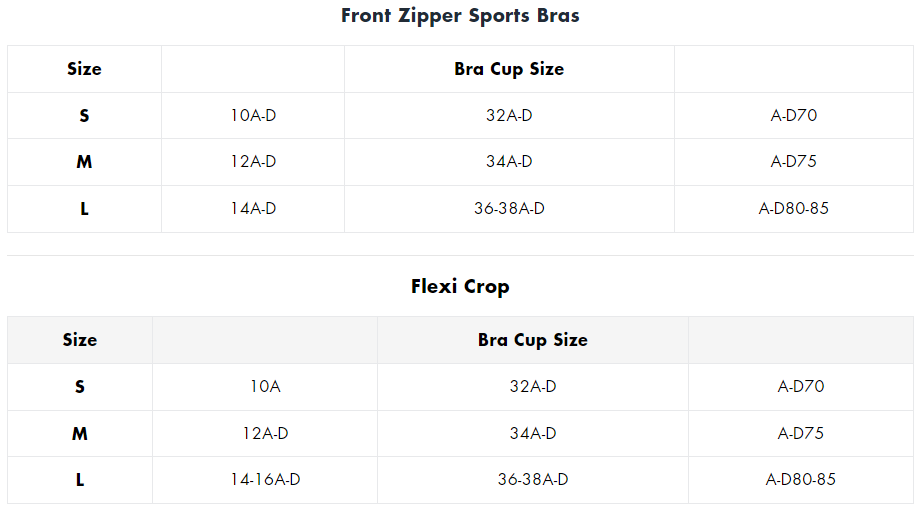Click A-D80-85 in the Front Zipper table
Image resolution: width=924 pixels, height=509 pixels.
(794, 209)
